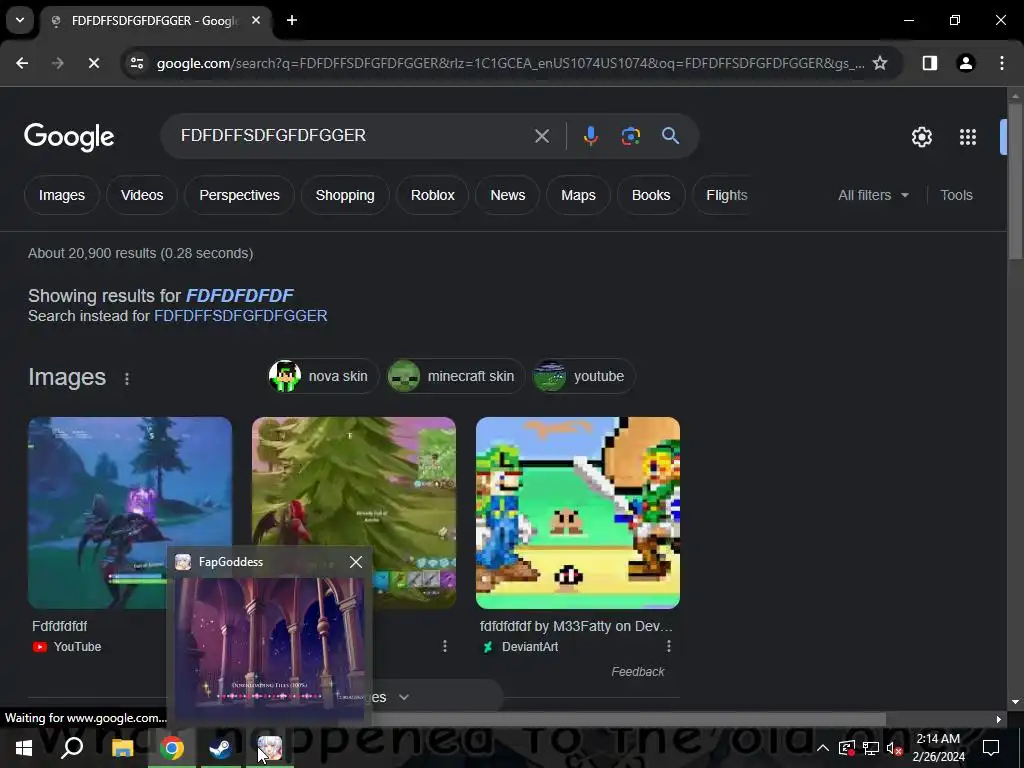The image size is (1024, 768).
Task: Open Images section three-dot options
Action: (127, 379)
